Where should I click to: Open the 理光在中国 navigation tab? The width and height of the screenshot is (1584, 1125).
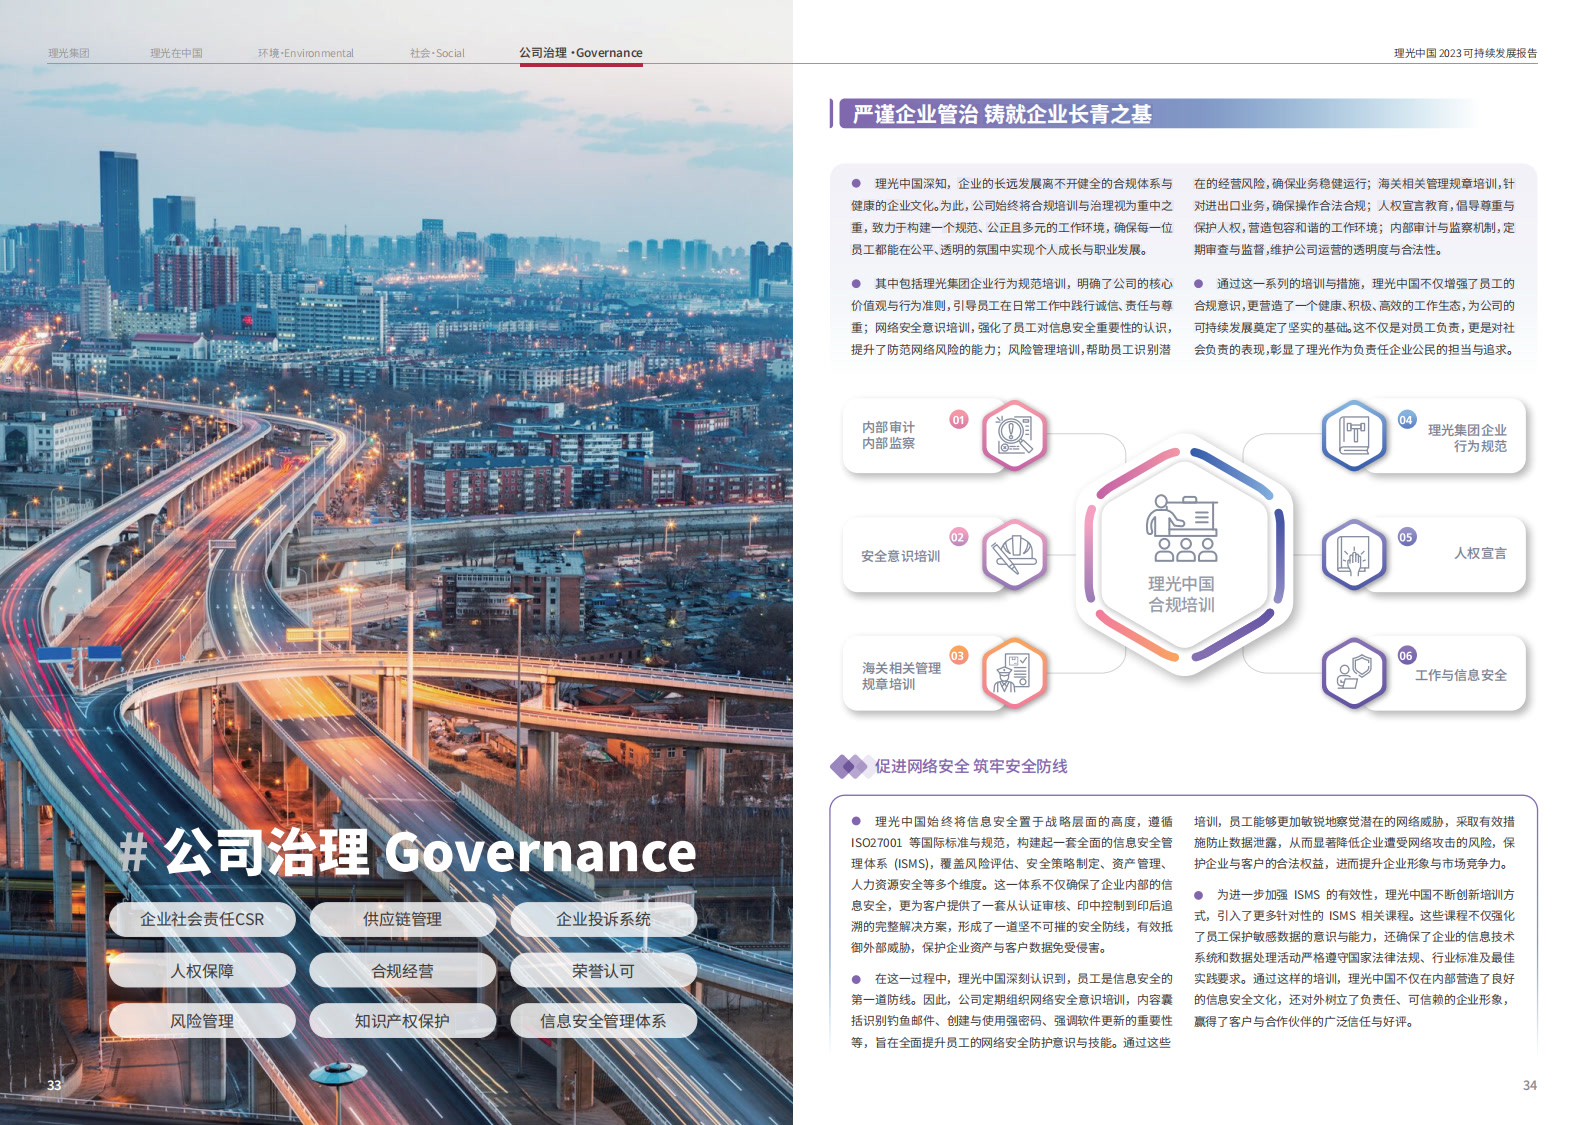(x=176, y=53)
